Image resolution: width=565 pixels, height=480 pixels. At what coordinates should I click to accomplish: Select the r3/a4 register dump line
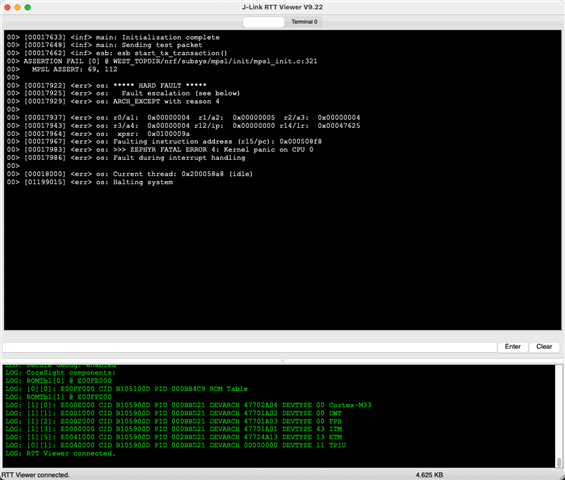coord(183,126)
